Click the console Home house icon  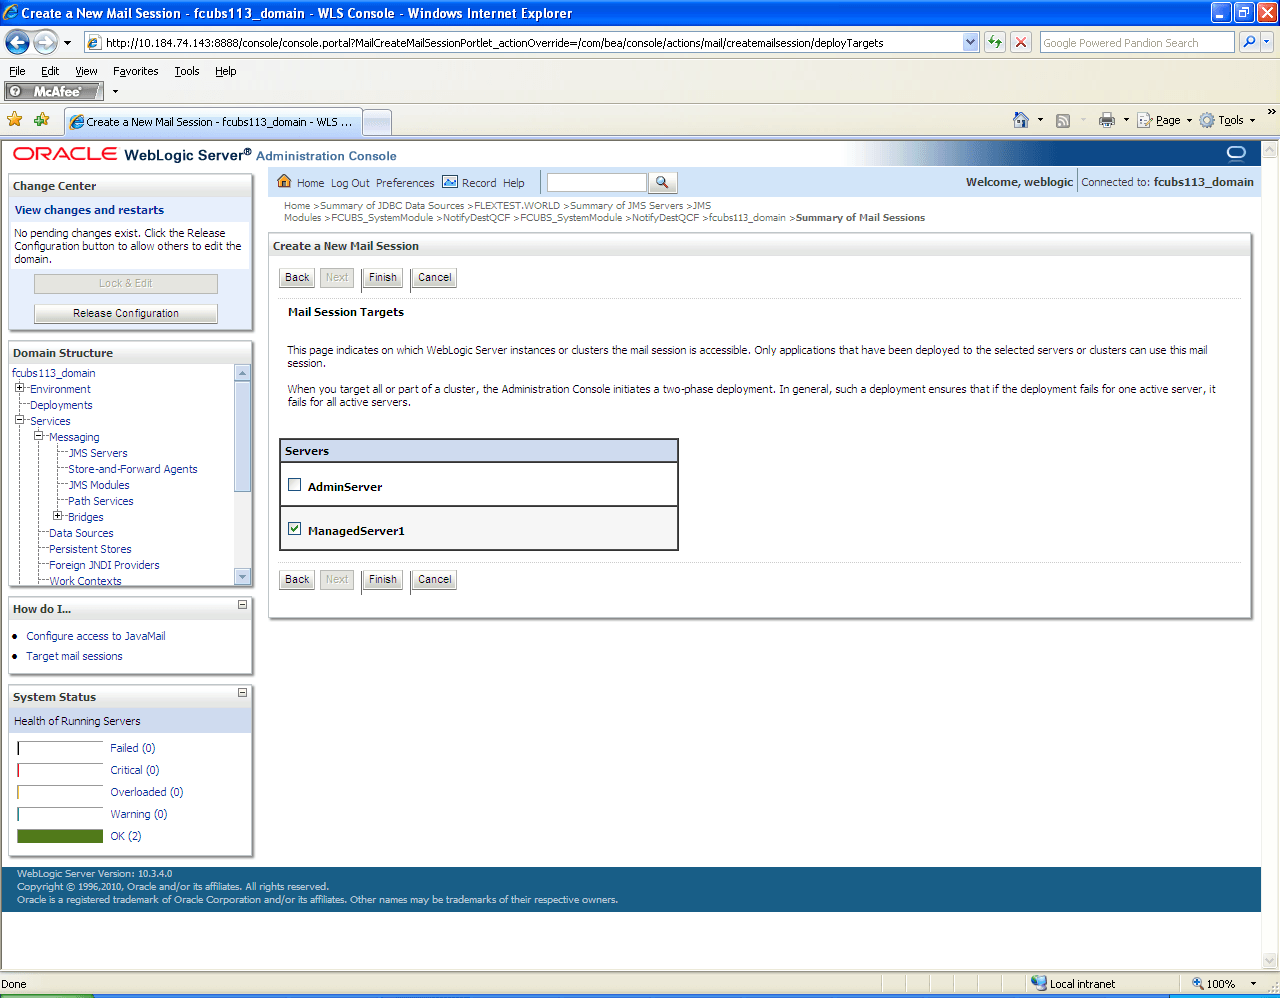tap(284, 182)
